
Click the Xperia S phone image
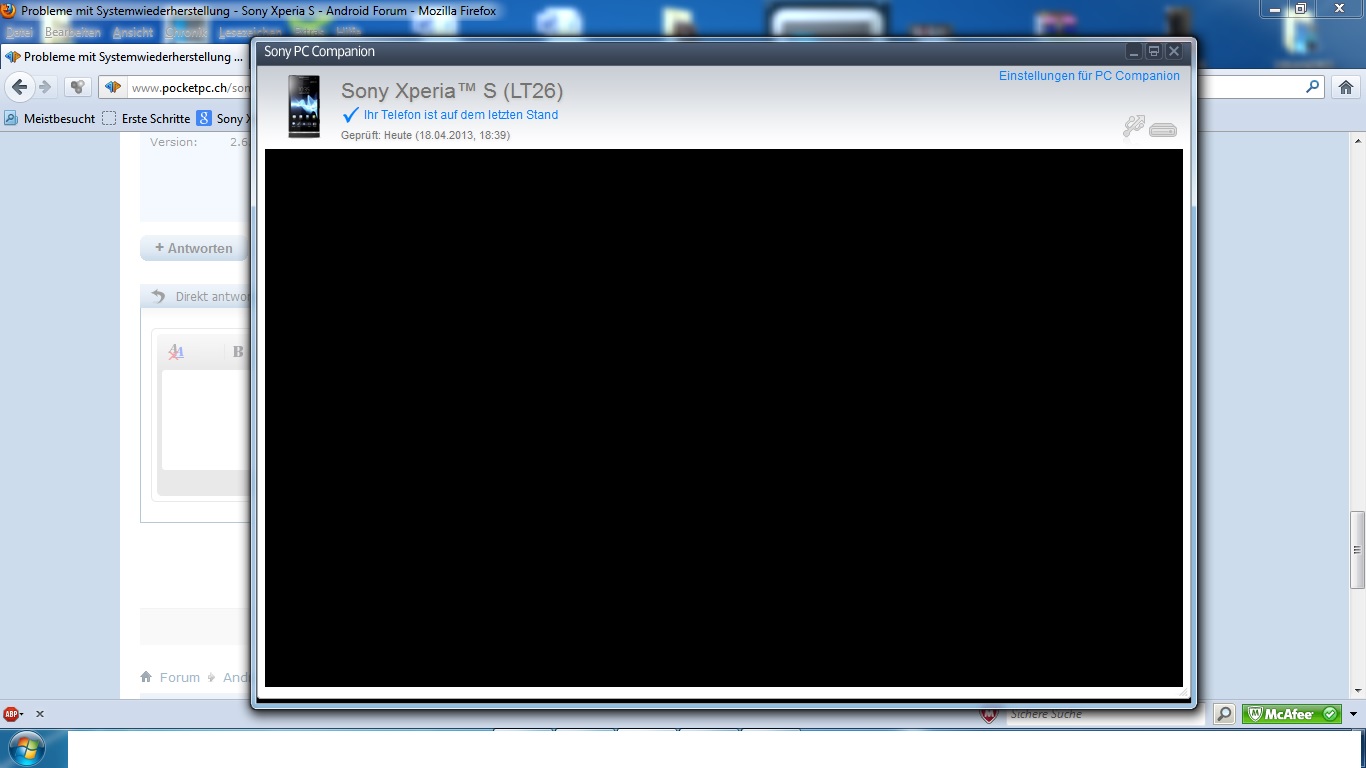coord(304,106)
